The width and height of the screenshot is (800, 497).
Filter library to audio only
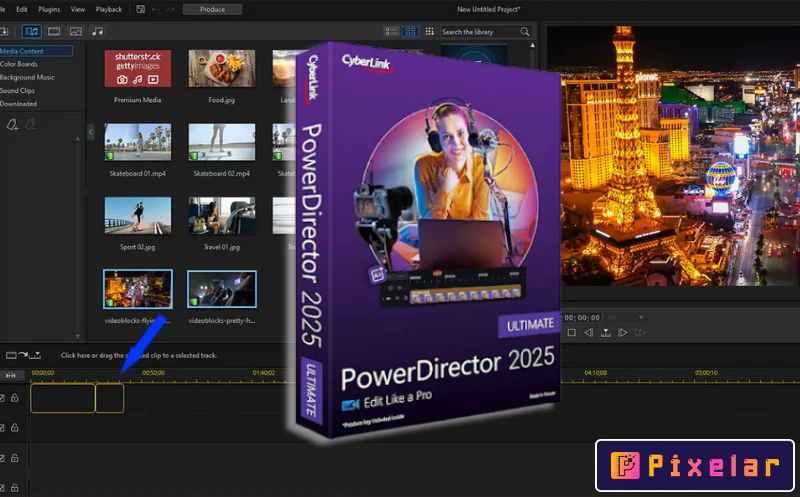point(97,32)
